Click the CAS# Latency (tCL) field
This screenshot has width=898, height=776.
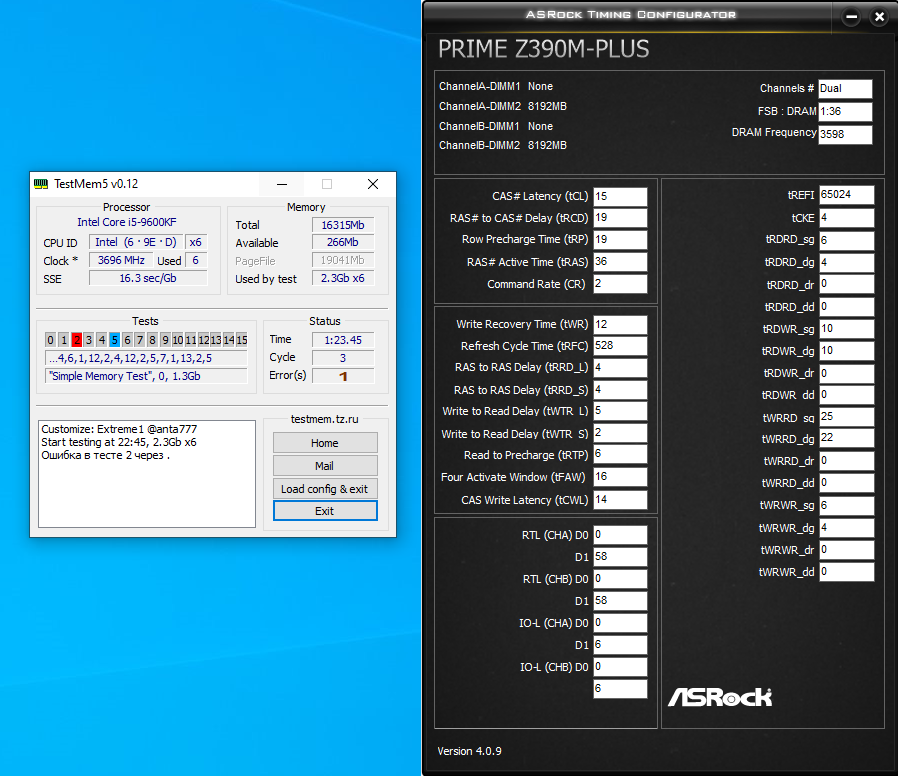(x=620, y=196)
